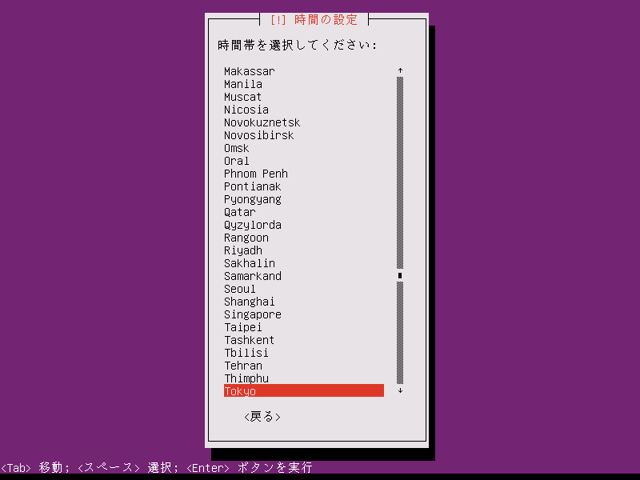Viewport: 640px width, 480px height.
Task: Click the scrollbar position marker
Action: coord(400,276)
